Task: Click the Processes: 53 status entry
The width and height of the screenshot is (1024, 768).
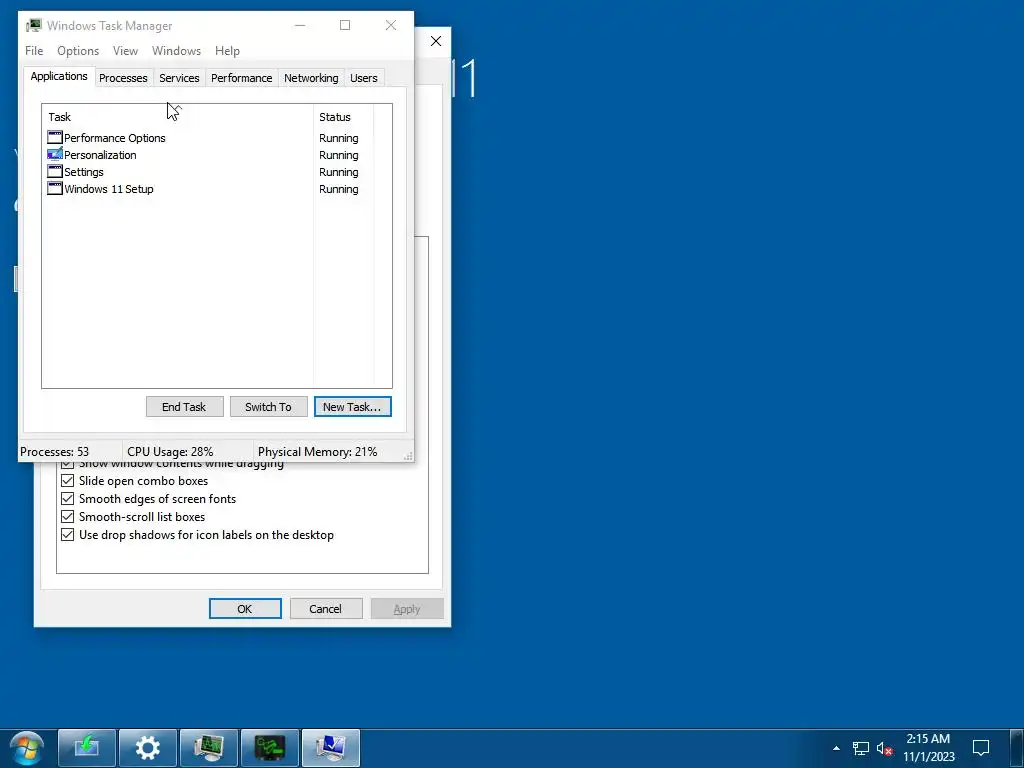Action: coord(70,451)
